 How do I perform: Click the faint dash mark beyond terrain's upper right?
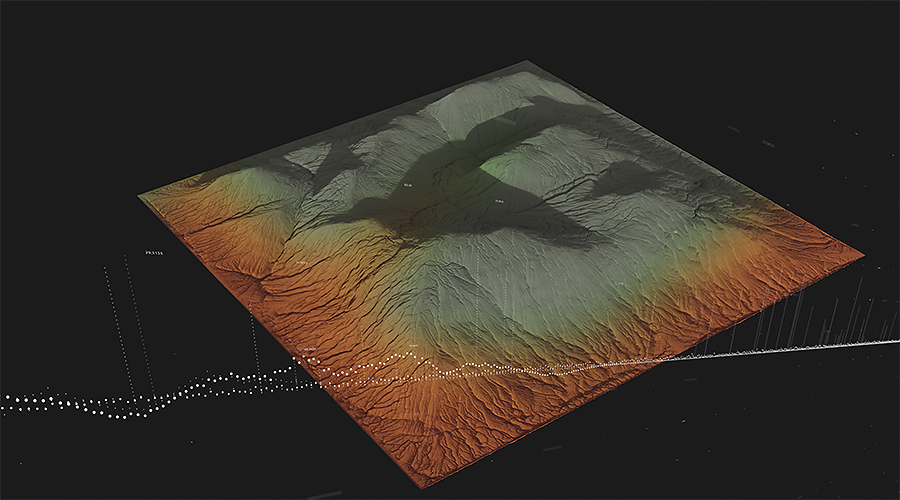[733, 129]
